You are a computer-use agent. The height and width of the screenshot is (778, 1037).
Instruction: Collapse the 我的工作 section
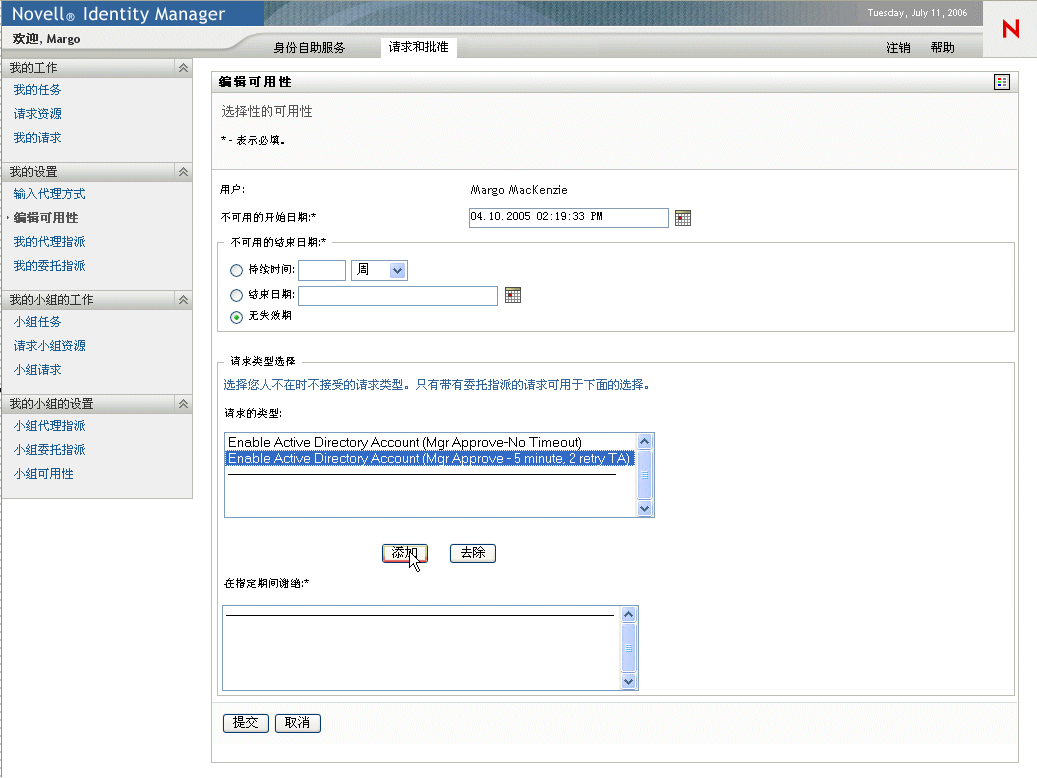coord(183,67)
